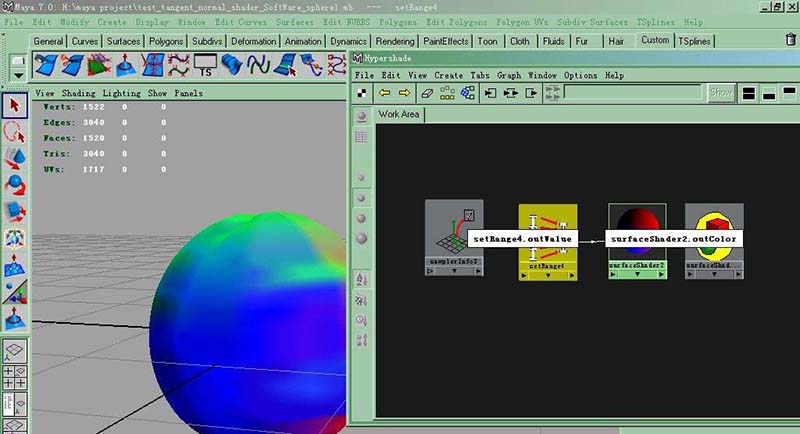Clear the Hypershade graph with eraser

427,93
